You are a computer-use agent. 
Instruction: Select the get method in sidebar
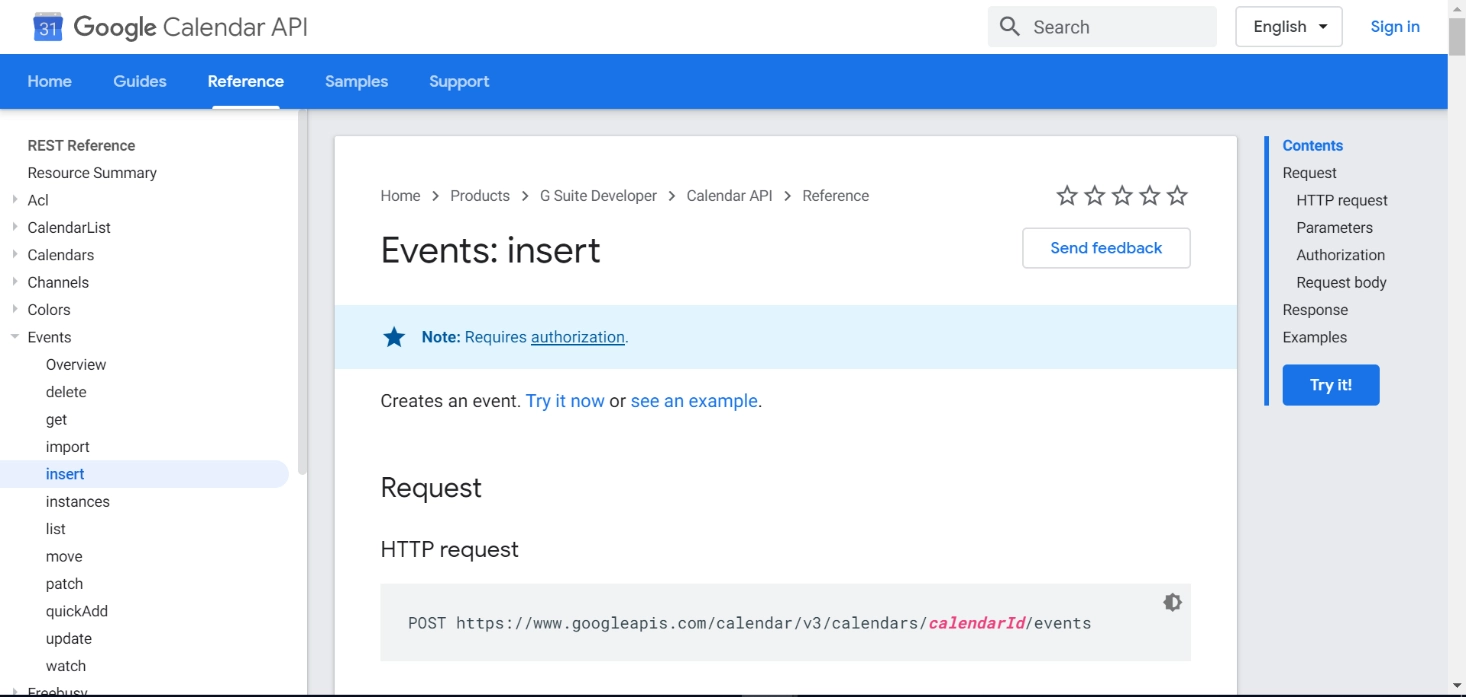tap(56, 419)
